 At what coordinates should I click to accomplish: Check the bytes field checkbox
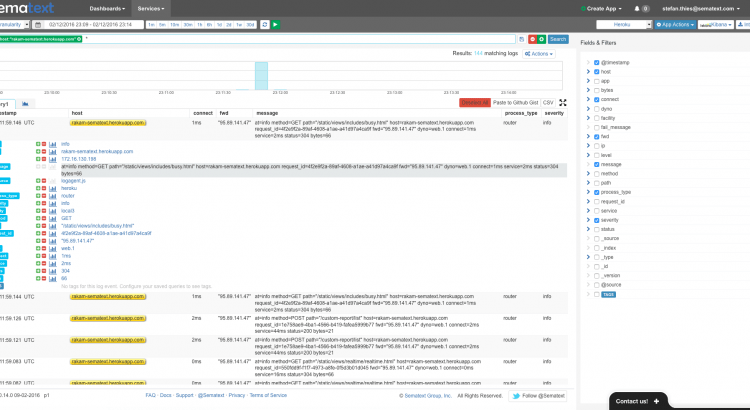(x=596, y=90)
